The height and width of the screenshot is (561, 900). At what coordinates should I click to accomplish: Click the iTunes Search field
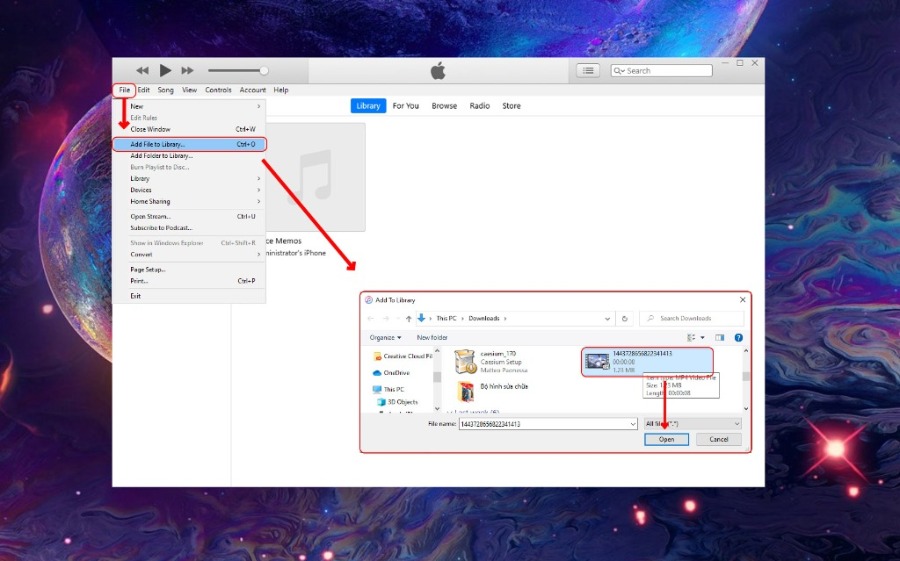(x=662, y=71)
